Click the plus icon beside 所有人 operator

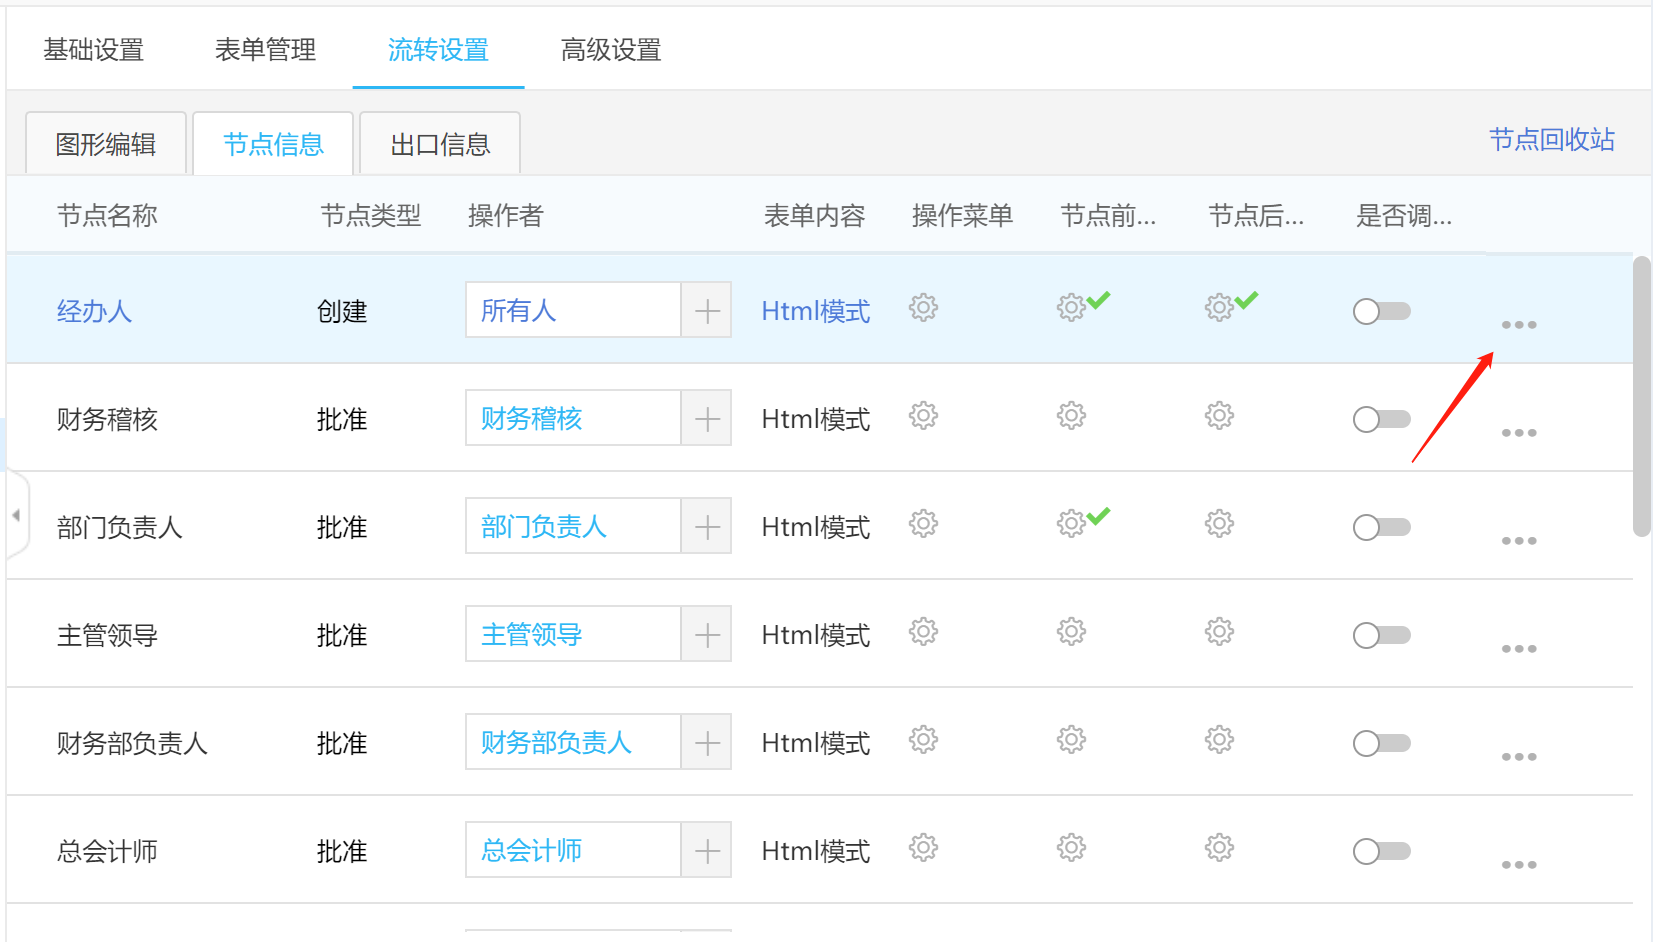pyautogui.click(x=707, y=311)
